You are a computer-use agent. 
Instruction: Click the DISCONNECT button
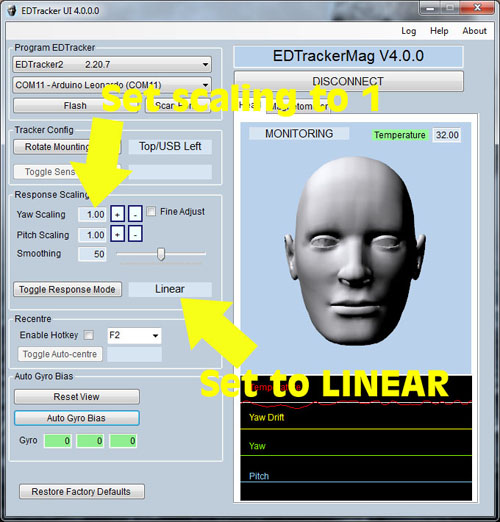click(348, 81)
